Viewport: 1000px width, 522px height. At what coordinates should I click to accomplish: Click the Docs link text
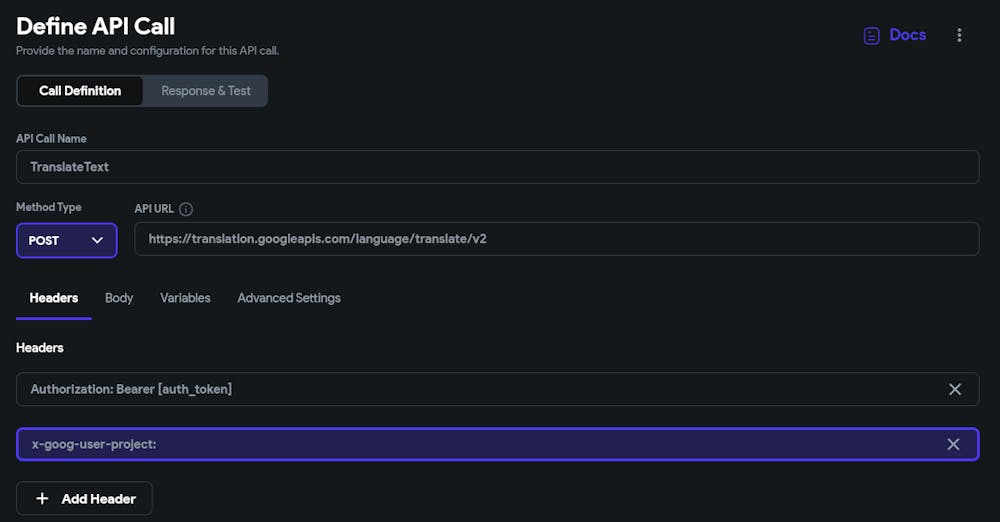tap(908, 35)
